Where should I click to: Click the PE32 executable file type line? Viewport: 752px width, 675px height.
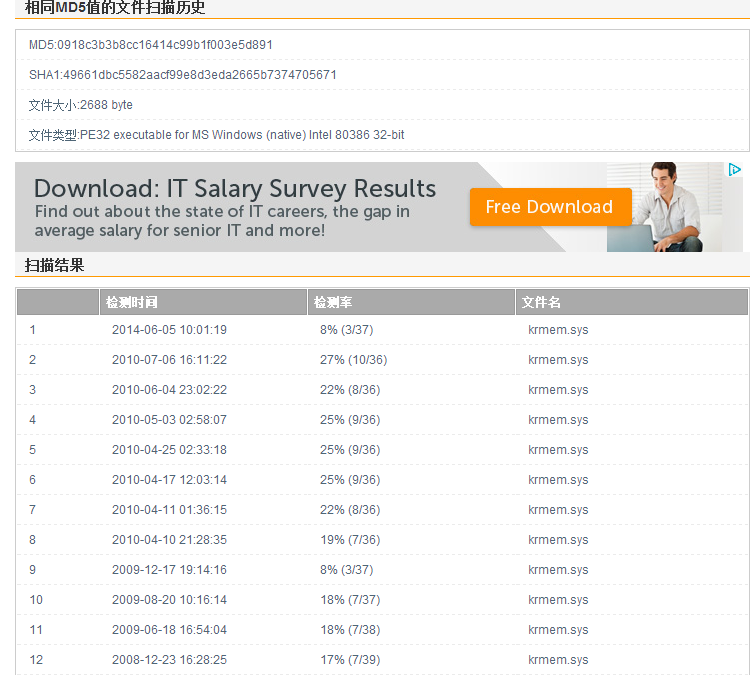tap(216, 135)
